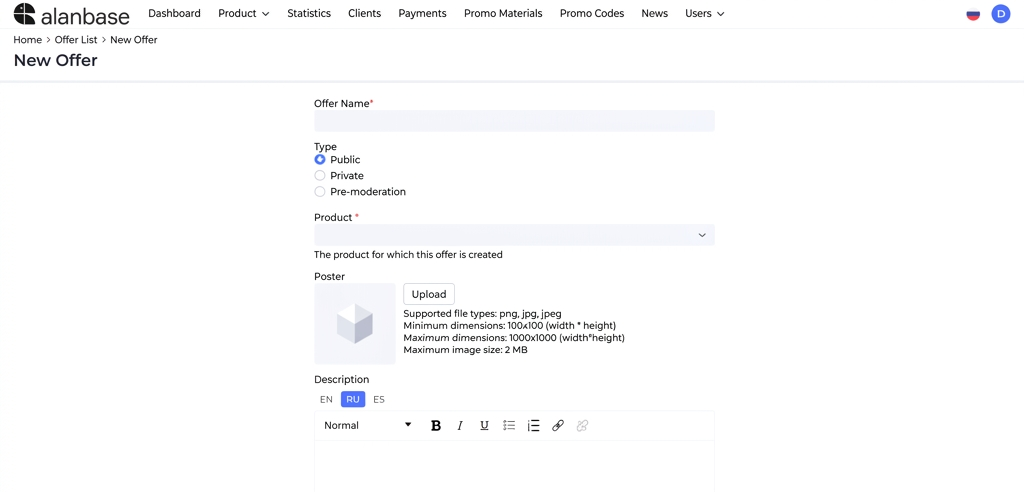Click the New Offer page heading
Viewport: 1024px width, 492px height.
[56, 61]
